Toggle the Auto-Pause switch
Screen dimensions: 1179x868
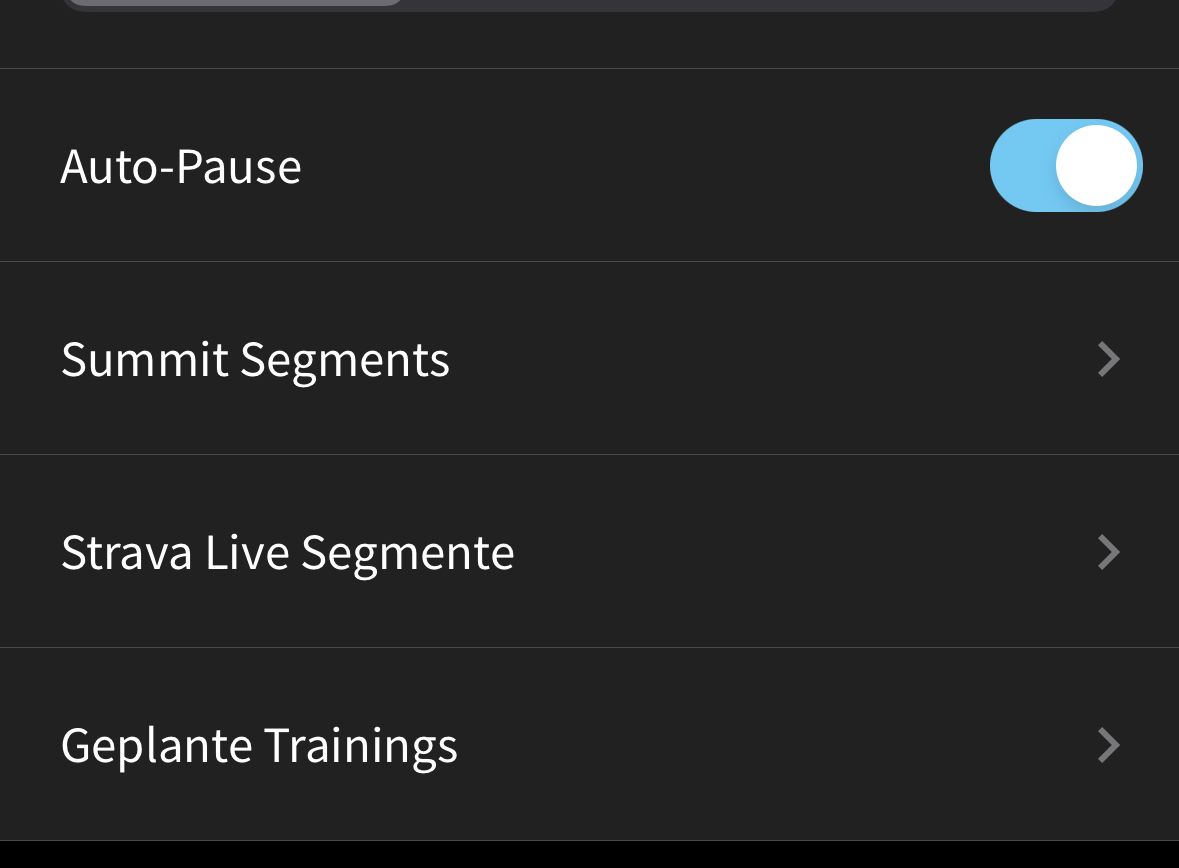1065,166
